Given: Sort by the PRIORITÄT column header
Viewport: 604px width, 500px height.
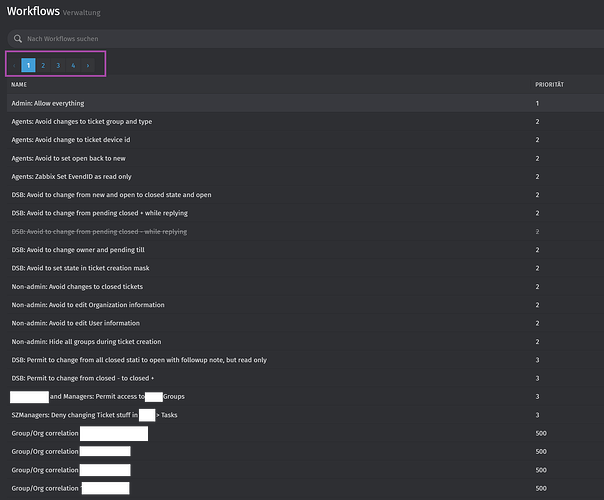Looking at the screenshot, I should tap(549, 85).
